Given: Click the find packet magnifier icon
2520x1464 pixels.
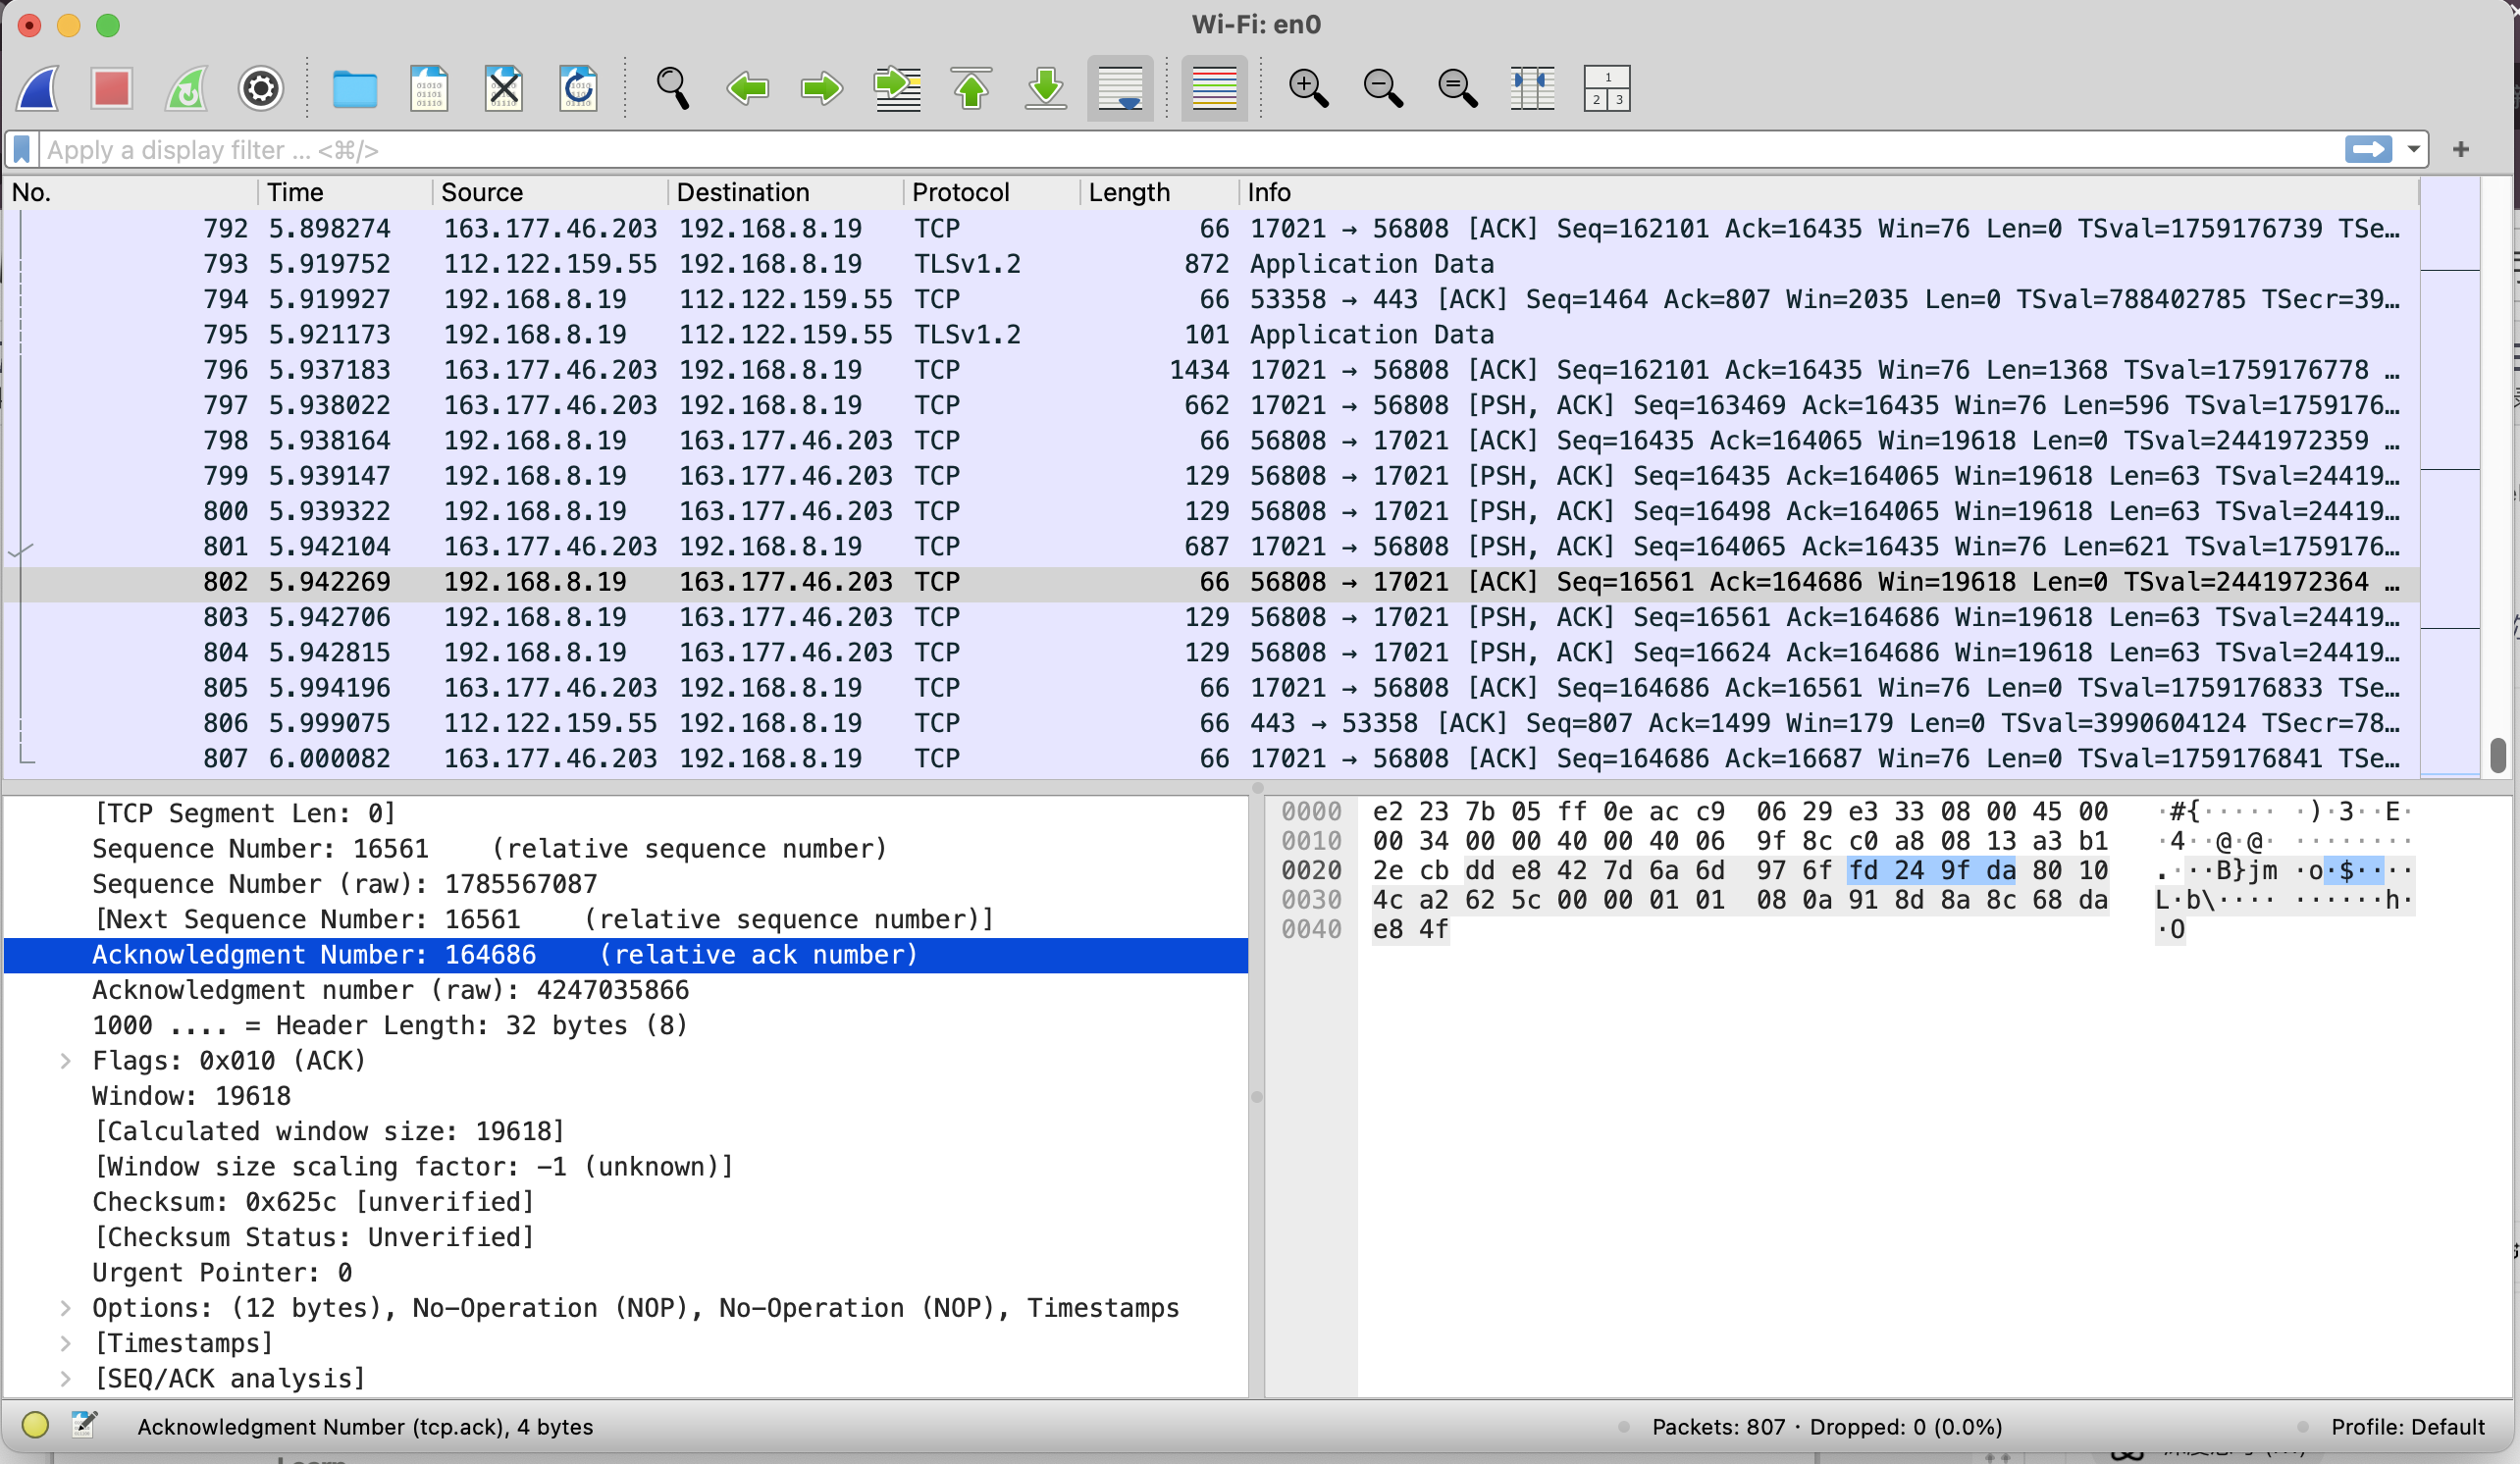Looking at the screenshot, I should point(672,89).
